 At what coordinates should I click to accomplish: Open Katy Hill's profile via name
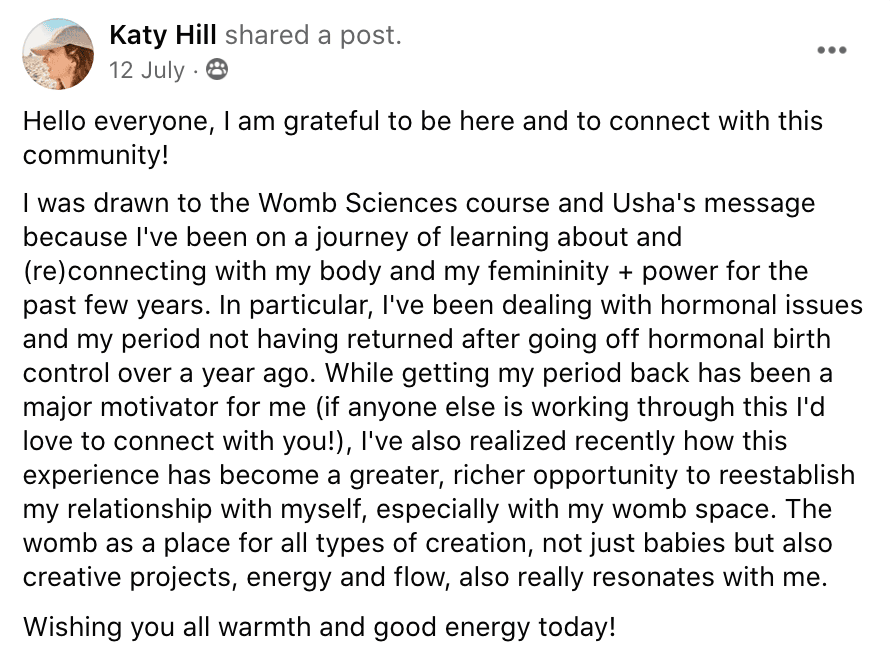click(x=163, y=36)
